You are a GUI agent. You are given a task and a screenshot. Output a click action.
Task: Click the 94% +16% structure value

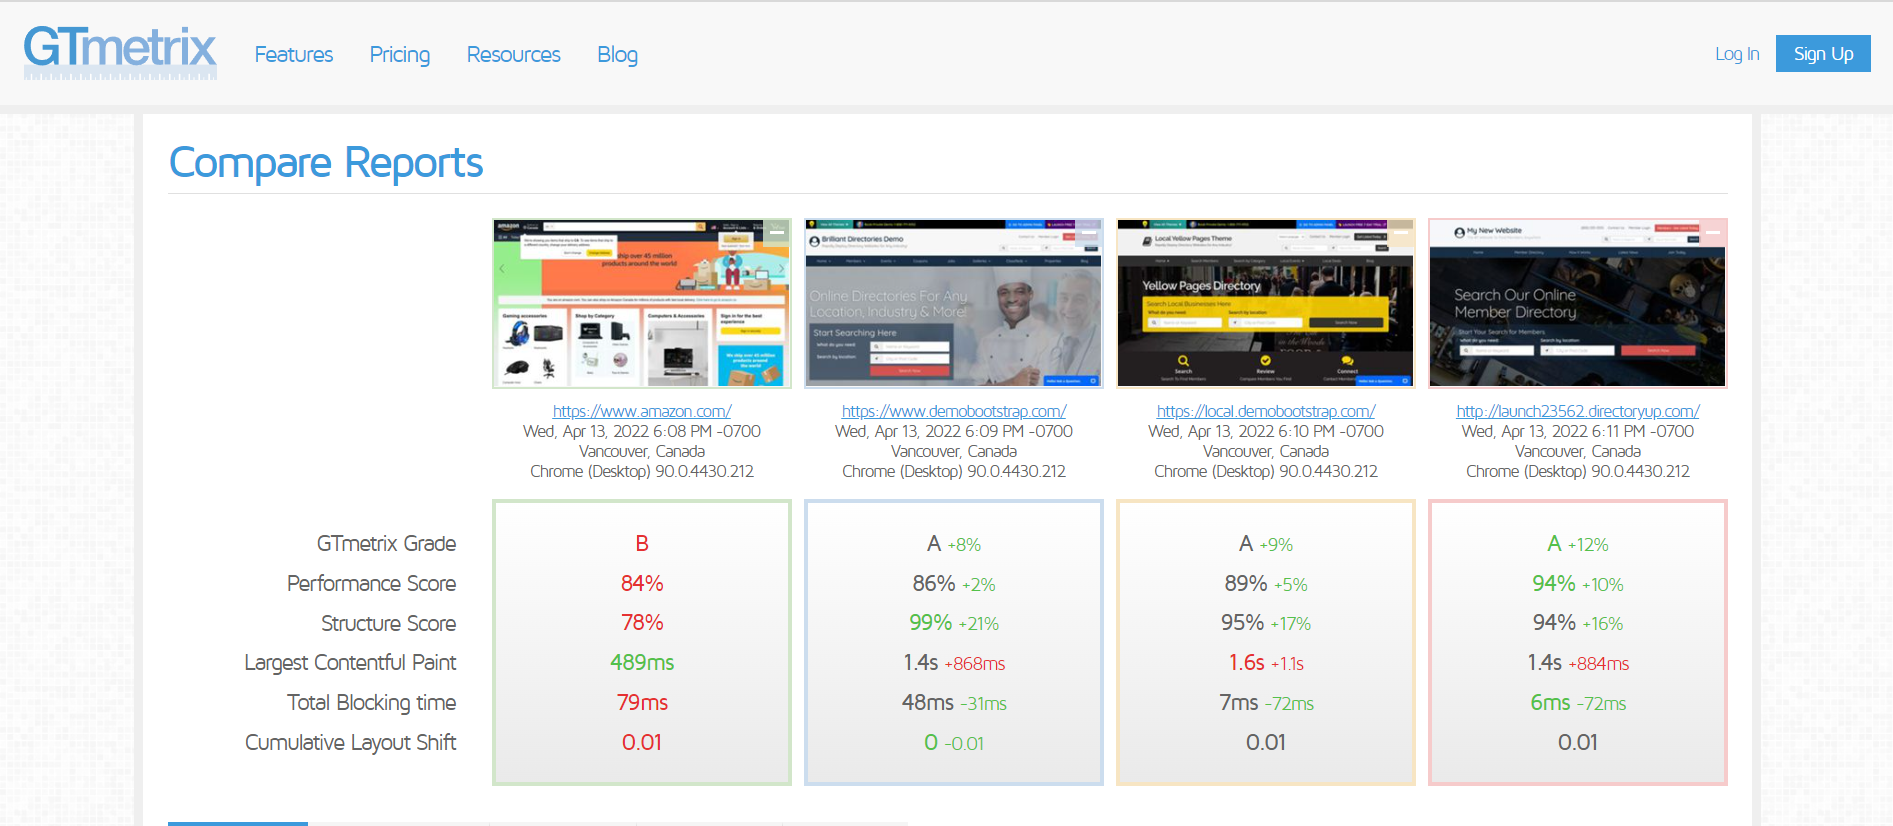(1578, 623)
